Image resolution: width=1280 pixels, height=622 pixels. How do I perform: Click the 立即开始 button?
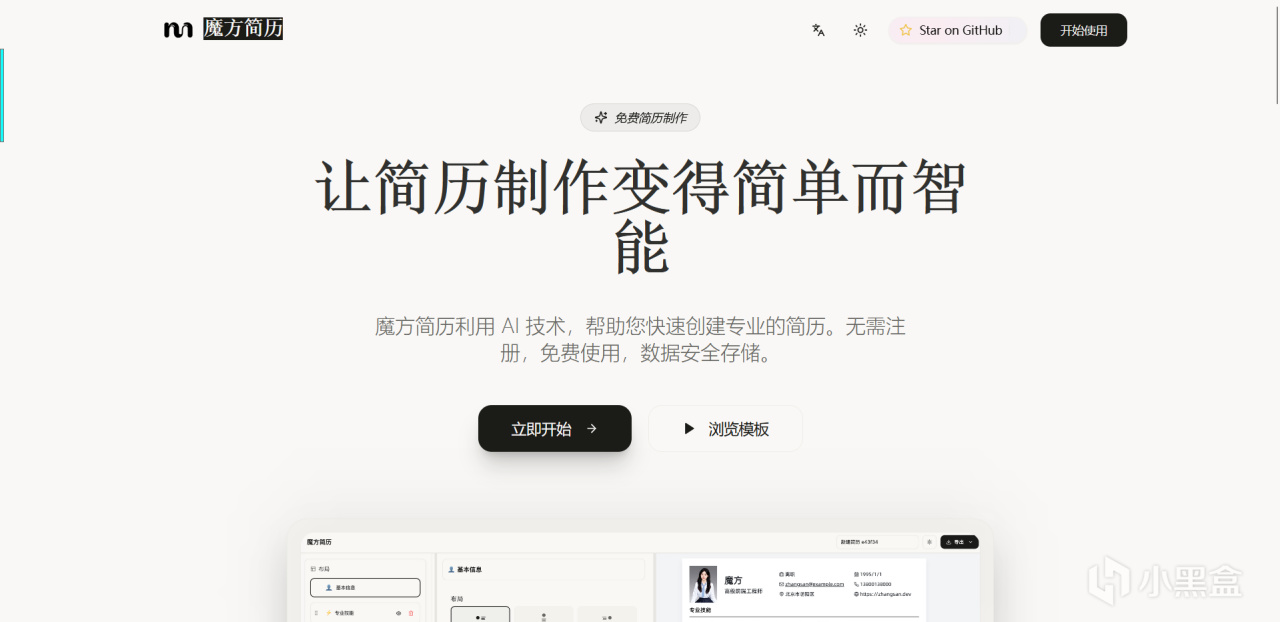tap(555, 428)
